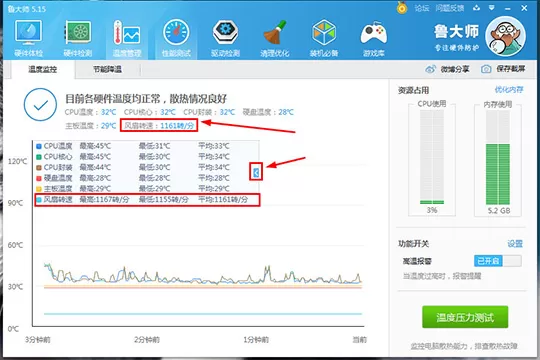Image resolution: width=540 pixels, height=360 pixels.
Task: Click 平均:1161转/分 in the fan legend row
Action: [x=223, y=199]
